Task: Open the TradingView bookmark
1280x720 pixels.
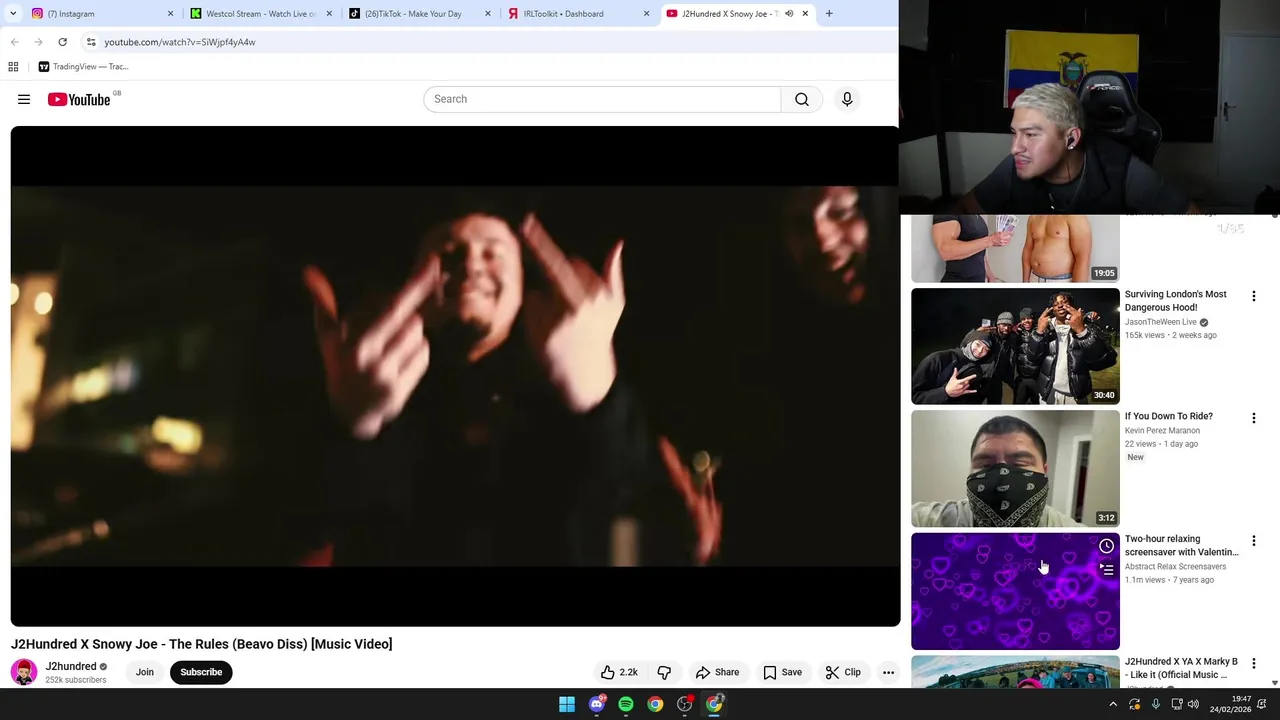Action: point(83,67)
